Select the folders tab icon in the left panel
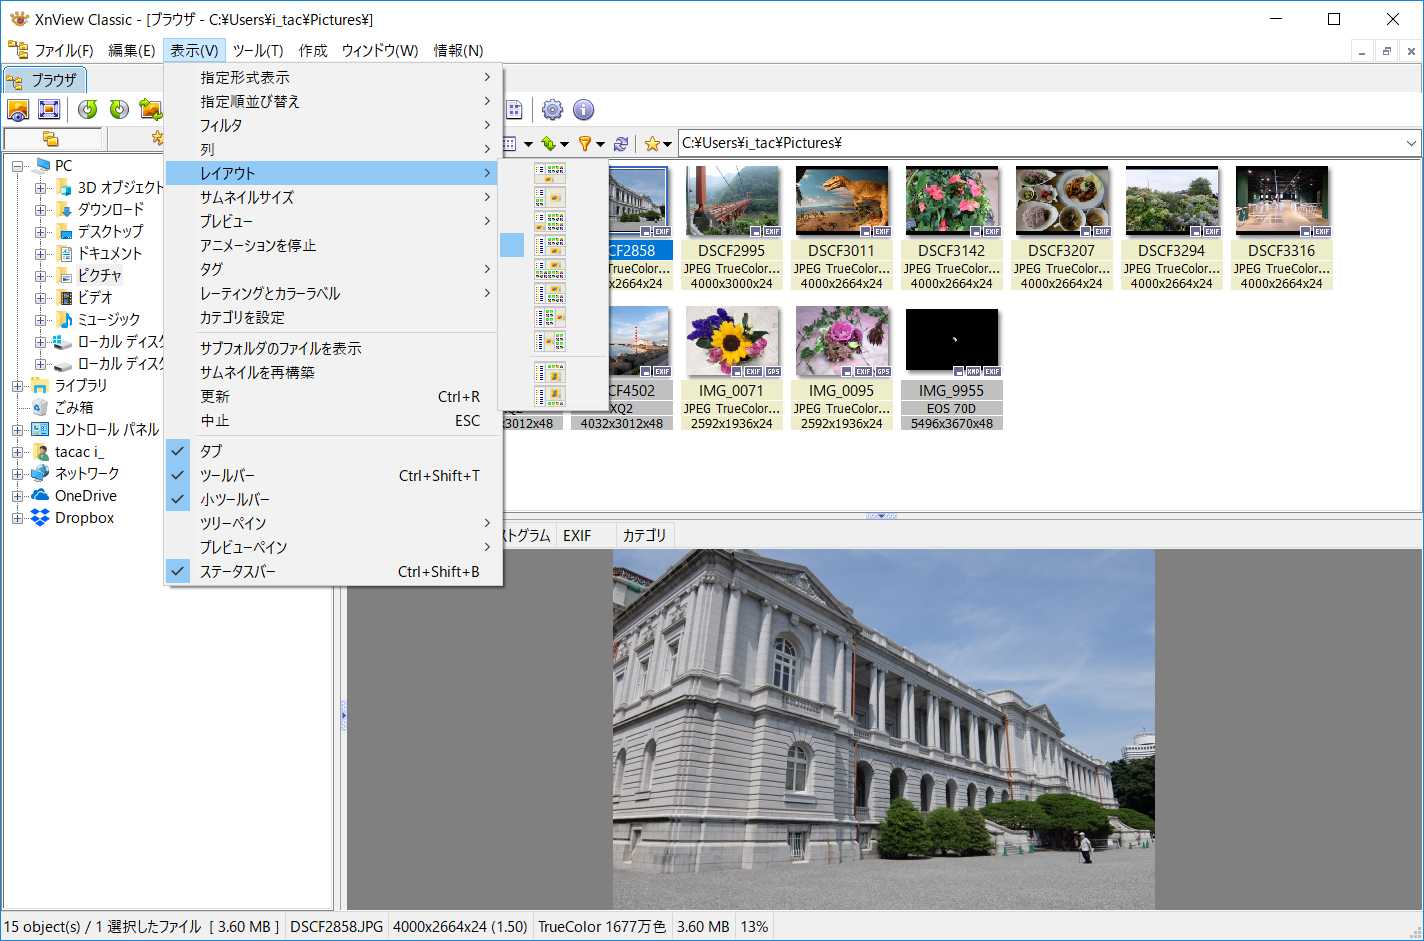The image size is (1424, 941). point(51,139)
